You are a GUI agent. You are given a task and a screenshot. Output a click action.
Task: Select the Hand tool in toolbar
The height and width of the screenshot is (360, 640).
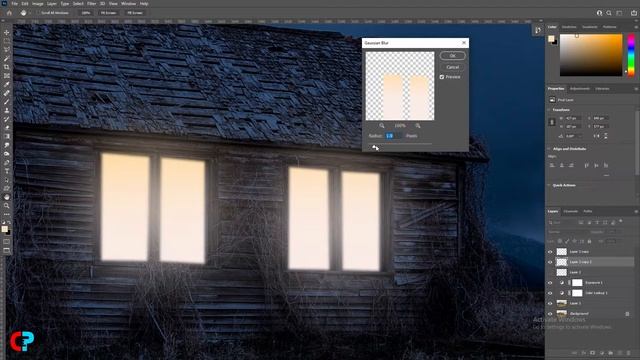[7, 197]
